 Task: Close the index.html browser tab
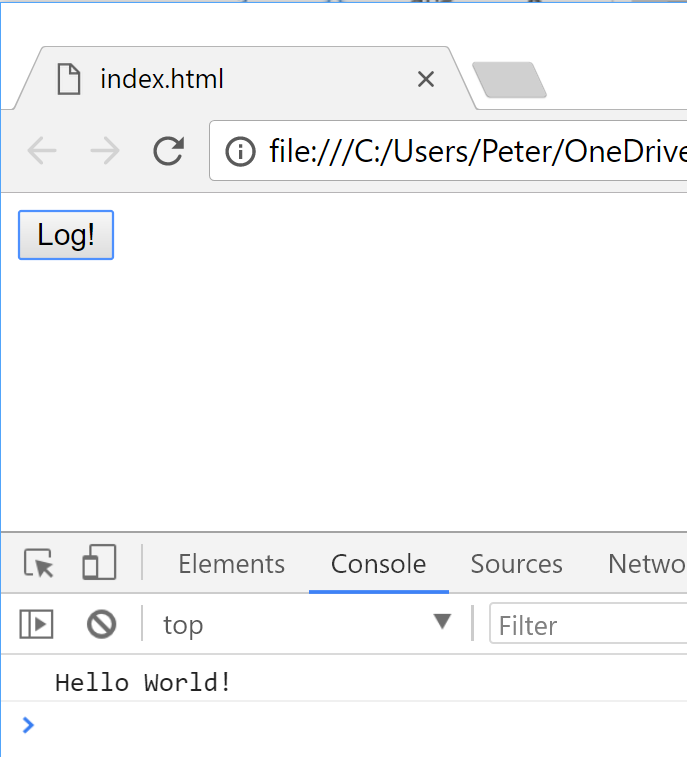coord(426,79)
